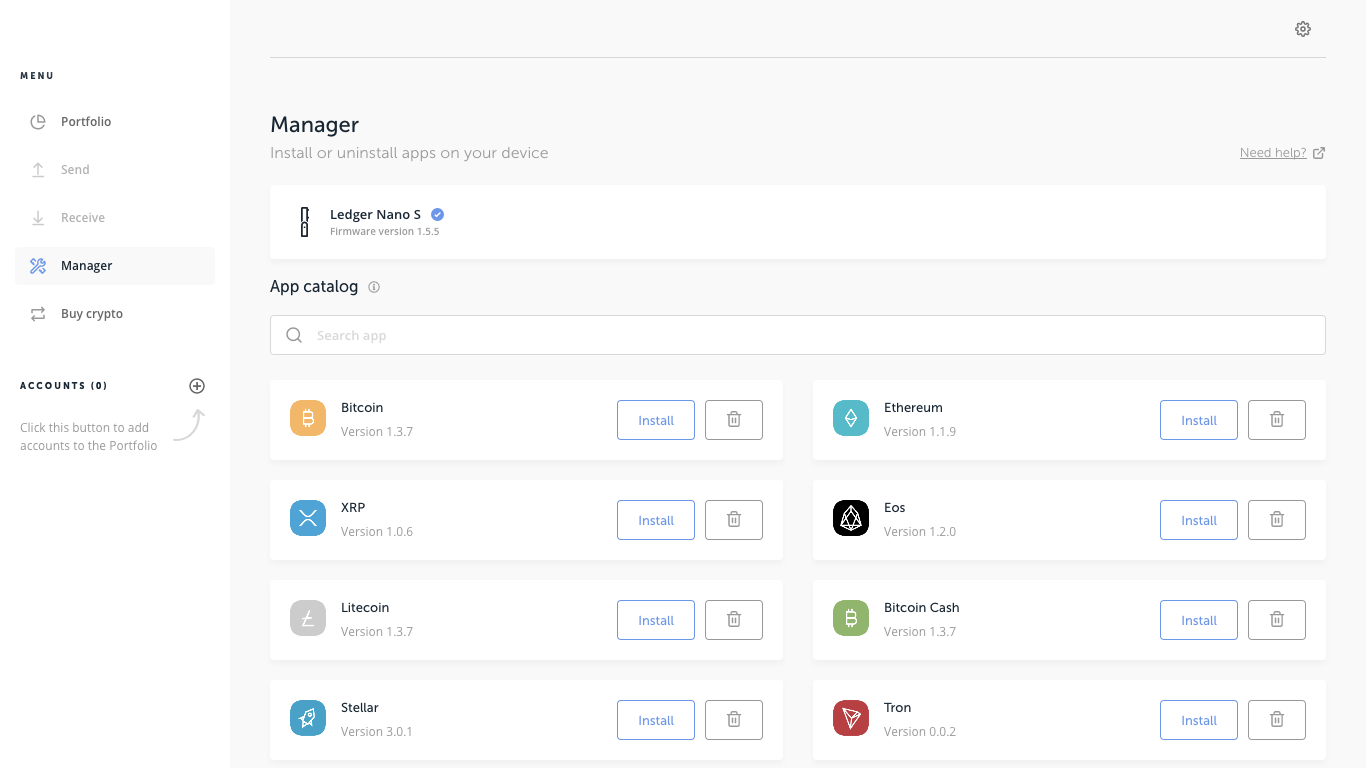
Task: Click the Tron app logo icon
Action: [x=851, y=718]
